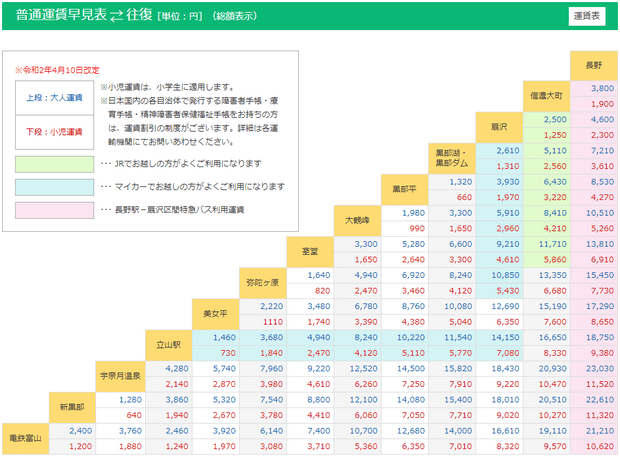The image size is (620, 458).
Task: Click the pink legend swatch for 特急バス fares
Action: 55,210
